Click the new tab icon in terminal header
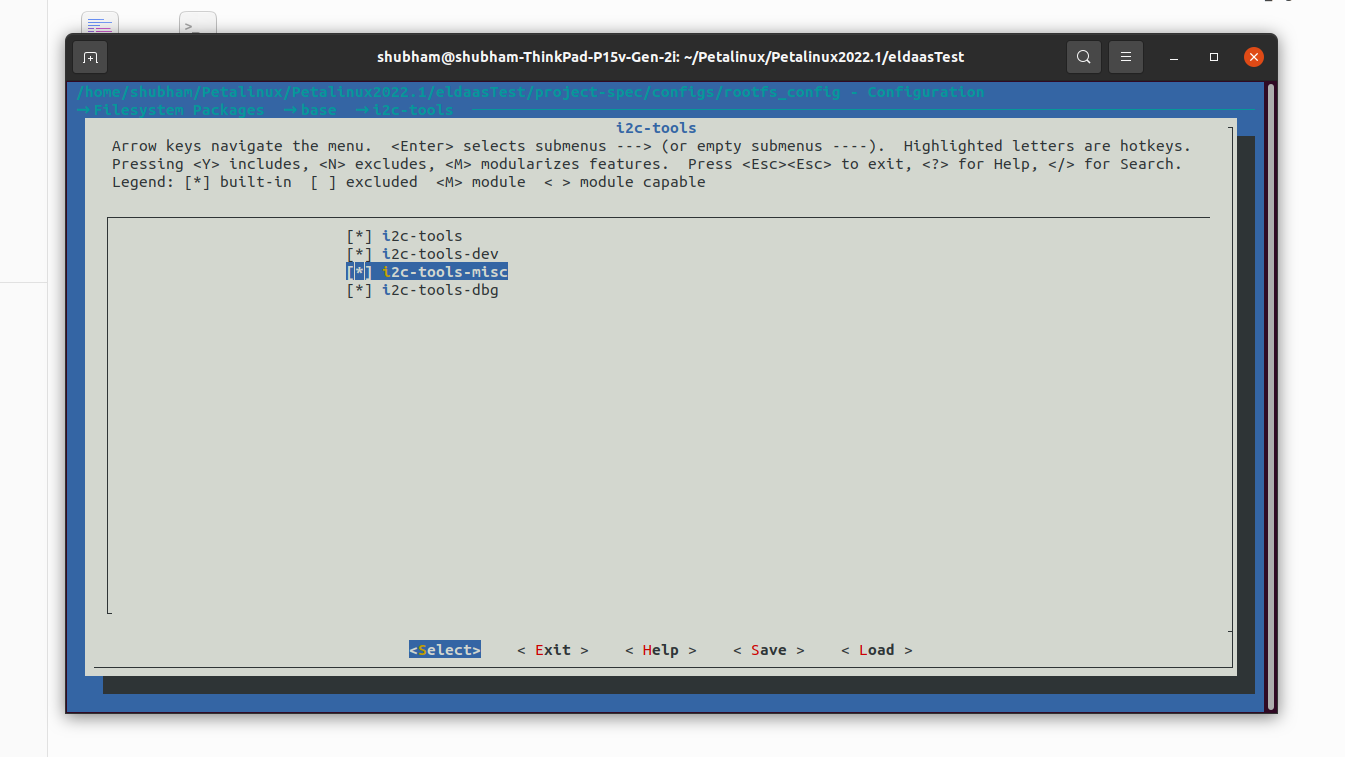The width and height of the screenshot is (1345, 757). (90, 57)
